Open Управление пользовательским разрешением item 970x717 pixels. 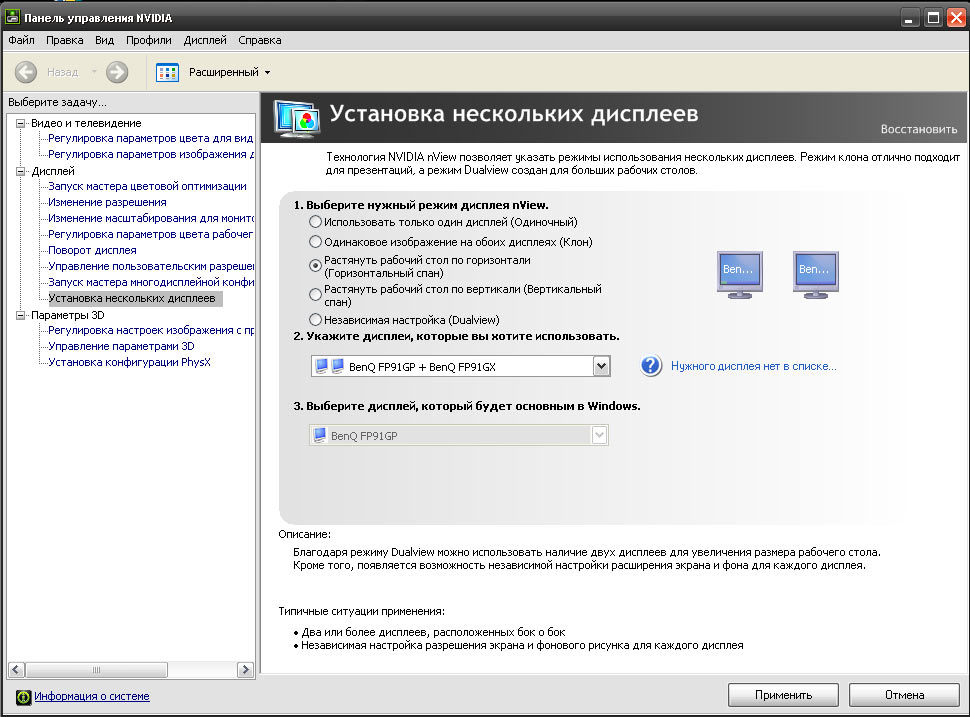[151, 267]
